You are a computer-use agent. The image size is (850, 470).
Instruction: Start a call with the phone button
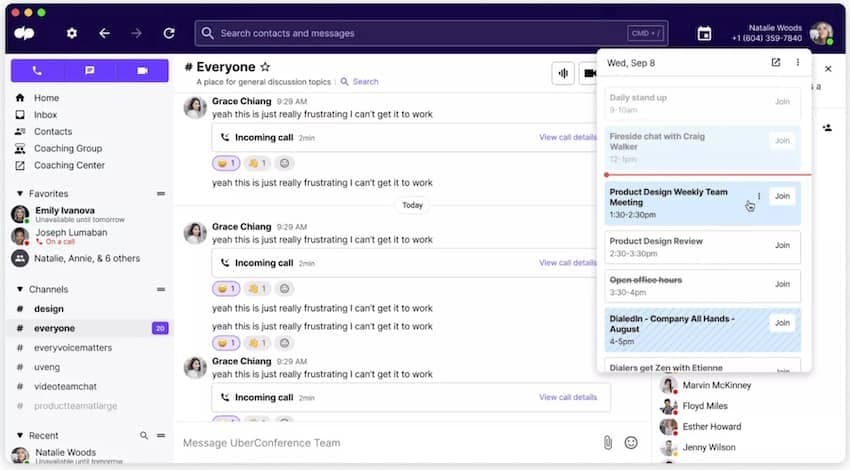point(37,70)
